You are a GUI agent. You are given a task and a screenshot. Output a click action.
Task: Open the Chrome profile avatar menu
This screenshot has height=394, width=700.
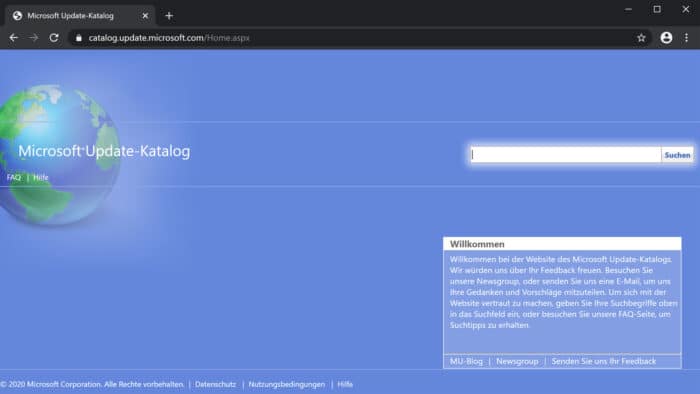click(x=666, y=38)
